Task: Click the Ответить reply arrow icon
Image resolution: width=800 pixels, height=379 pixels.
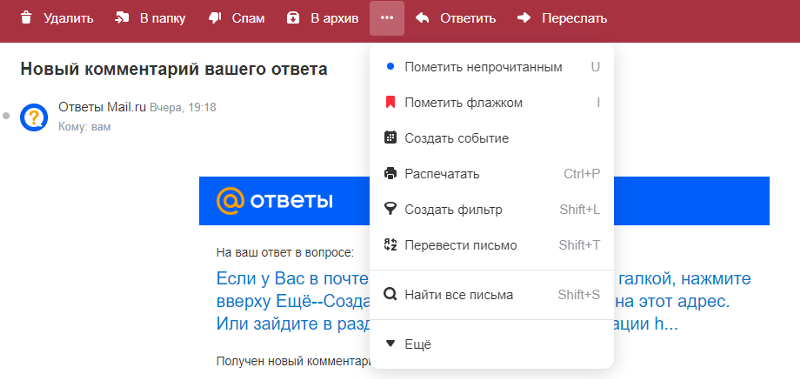Action: click(x=422, y=18)
